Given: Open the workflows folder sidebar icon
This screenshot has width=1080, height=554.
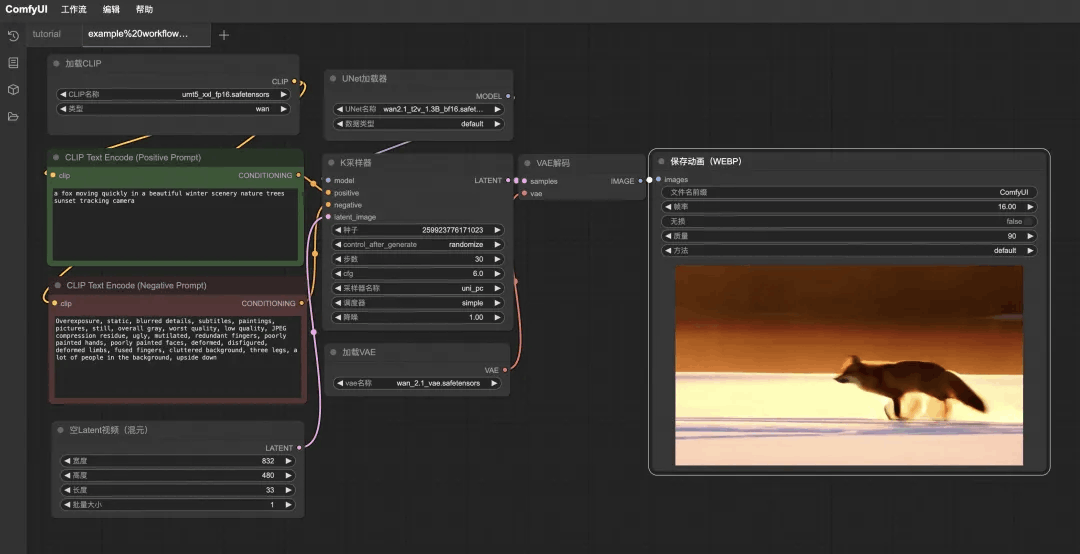Looking at the screenshot, I should click(12, 116).
